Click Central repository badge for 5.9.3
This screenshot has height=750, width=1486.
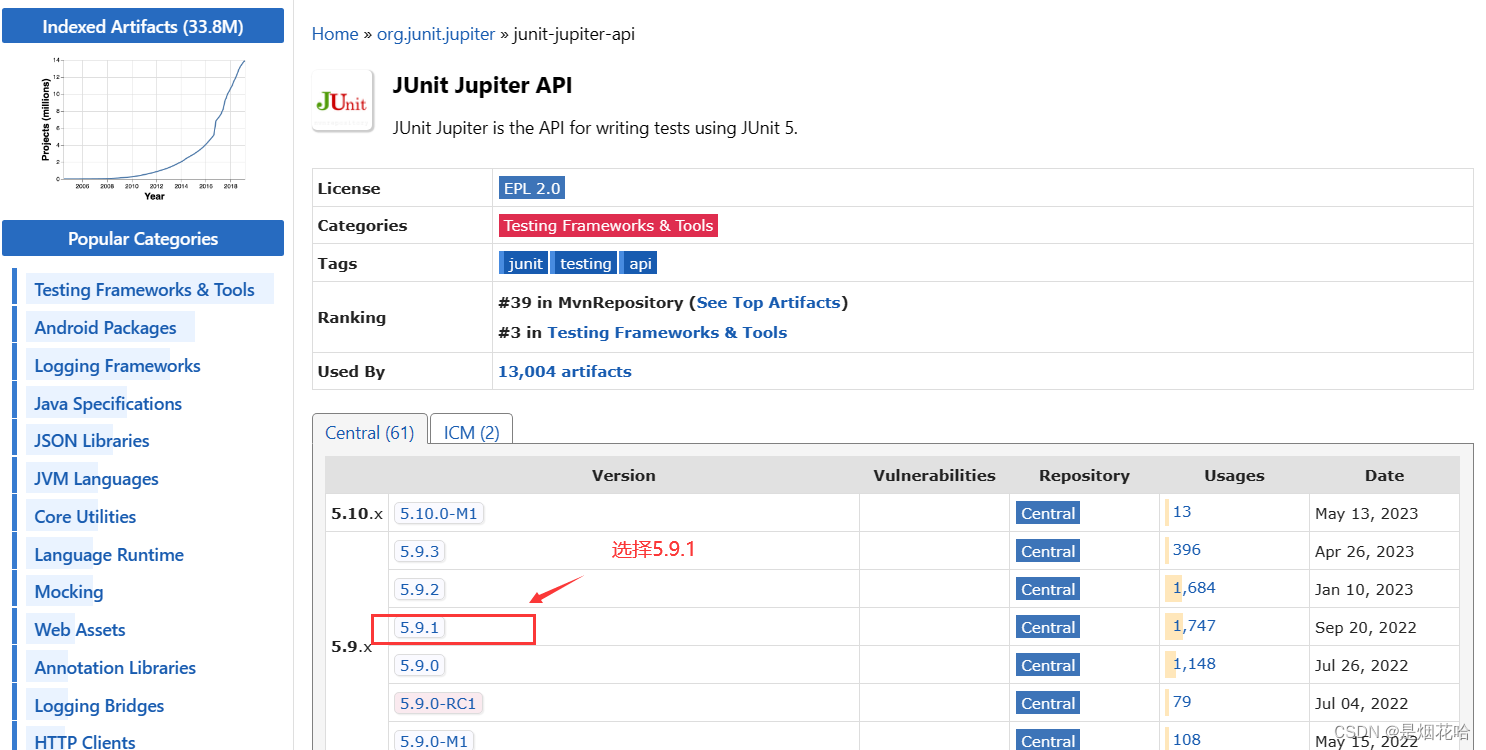1048,551
